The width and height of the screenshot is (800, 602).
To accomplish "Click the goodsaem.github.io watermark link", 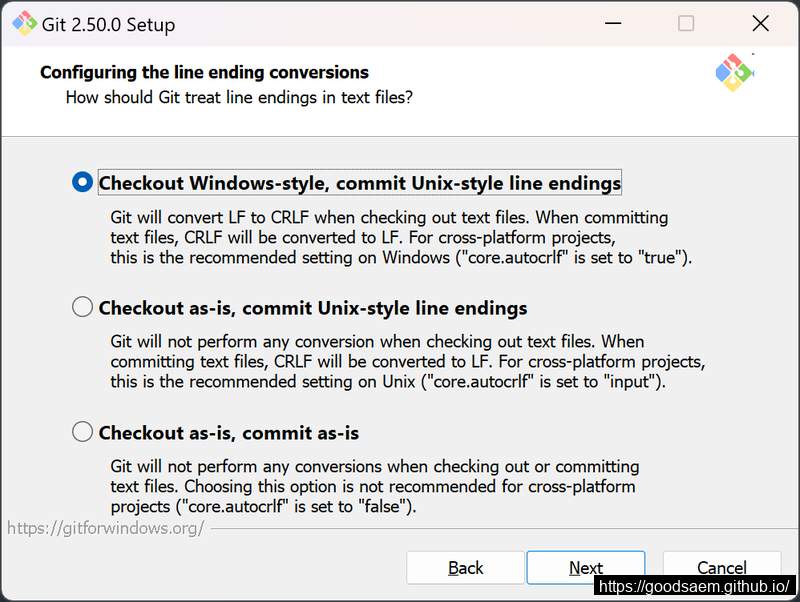I will pos(694,586).
